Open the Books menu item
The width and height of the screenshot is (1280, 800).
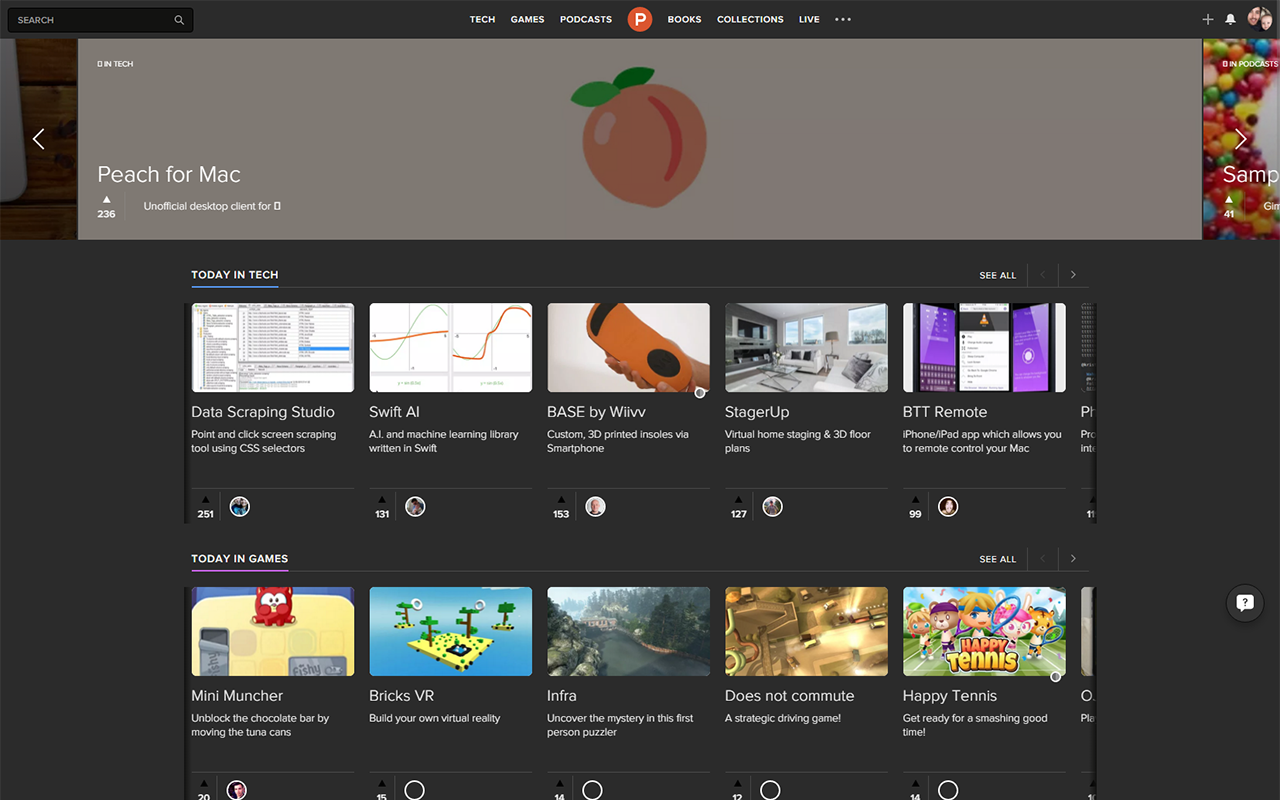[684, 19]
